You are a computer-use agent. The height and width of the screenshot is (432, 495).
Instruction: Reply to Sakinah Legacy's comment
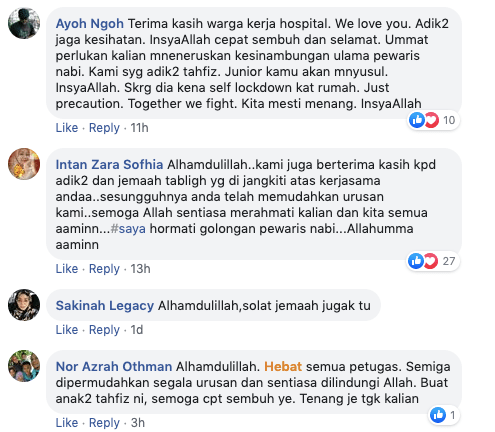(104, 330)
